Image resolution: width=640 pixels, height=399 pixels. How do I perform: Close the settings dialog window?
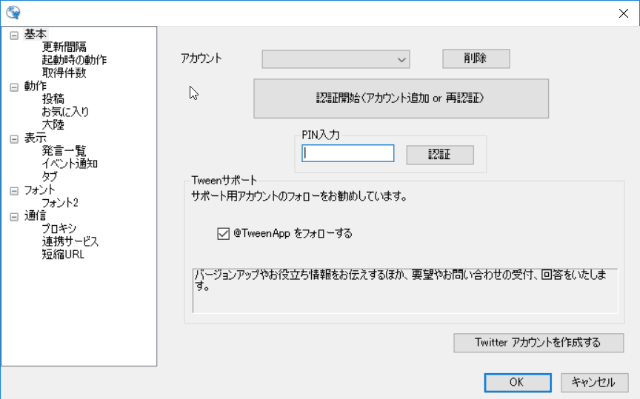(x=623, y=13)
